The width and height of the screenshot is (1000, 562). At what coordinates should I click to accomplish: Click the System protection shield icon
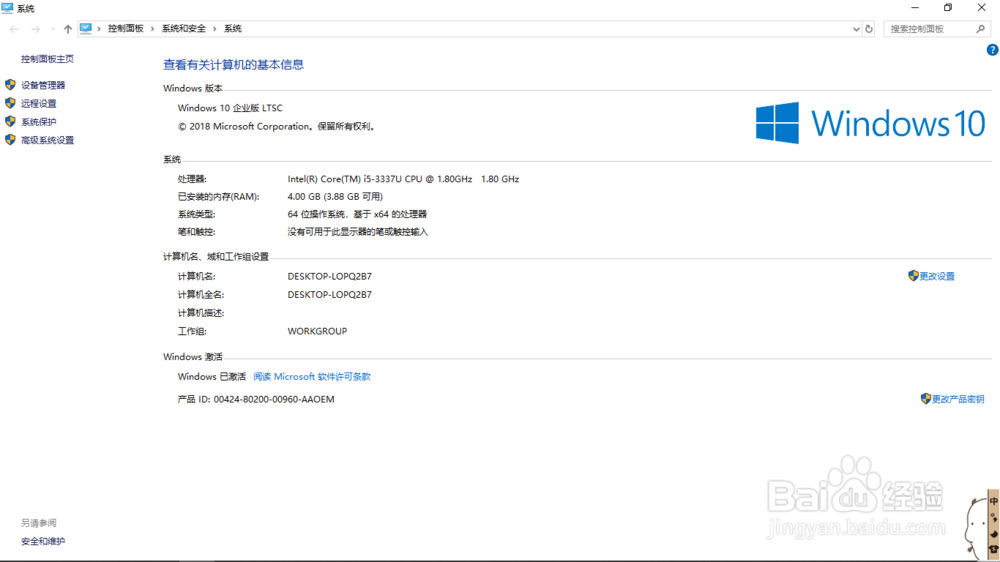click(x=10, y=121)
